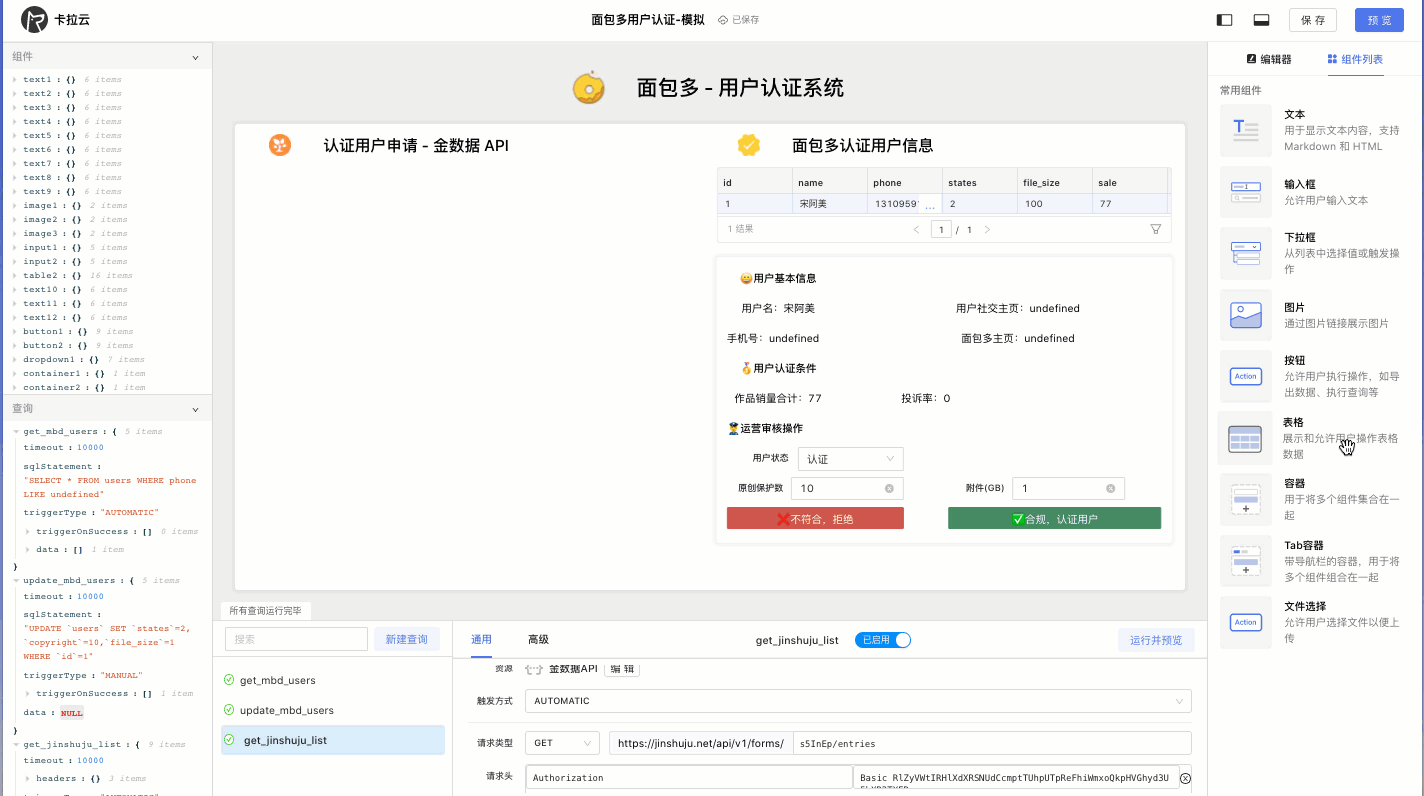Screen dimensions: 1424x796
Task: Select the 文件选择 component icon
Action: [1245, 622]
